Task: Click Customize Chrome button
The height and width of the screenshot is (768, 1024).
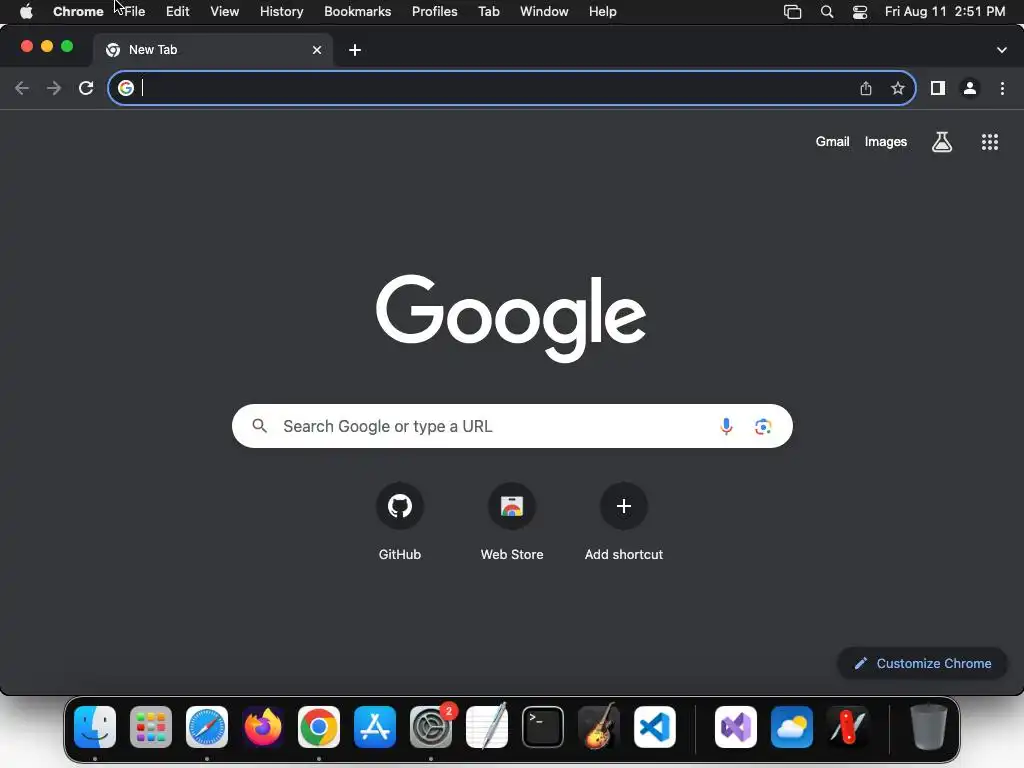Action: 923,664
